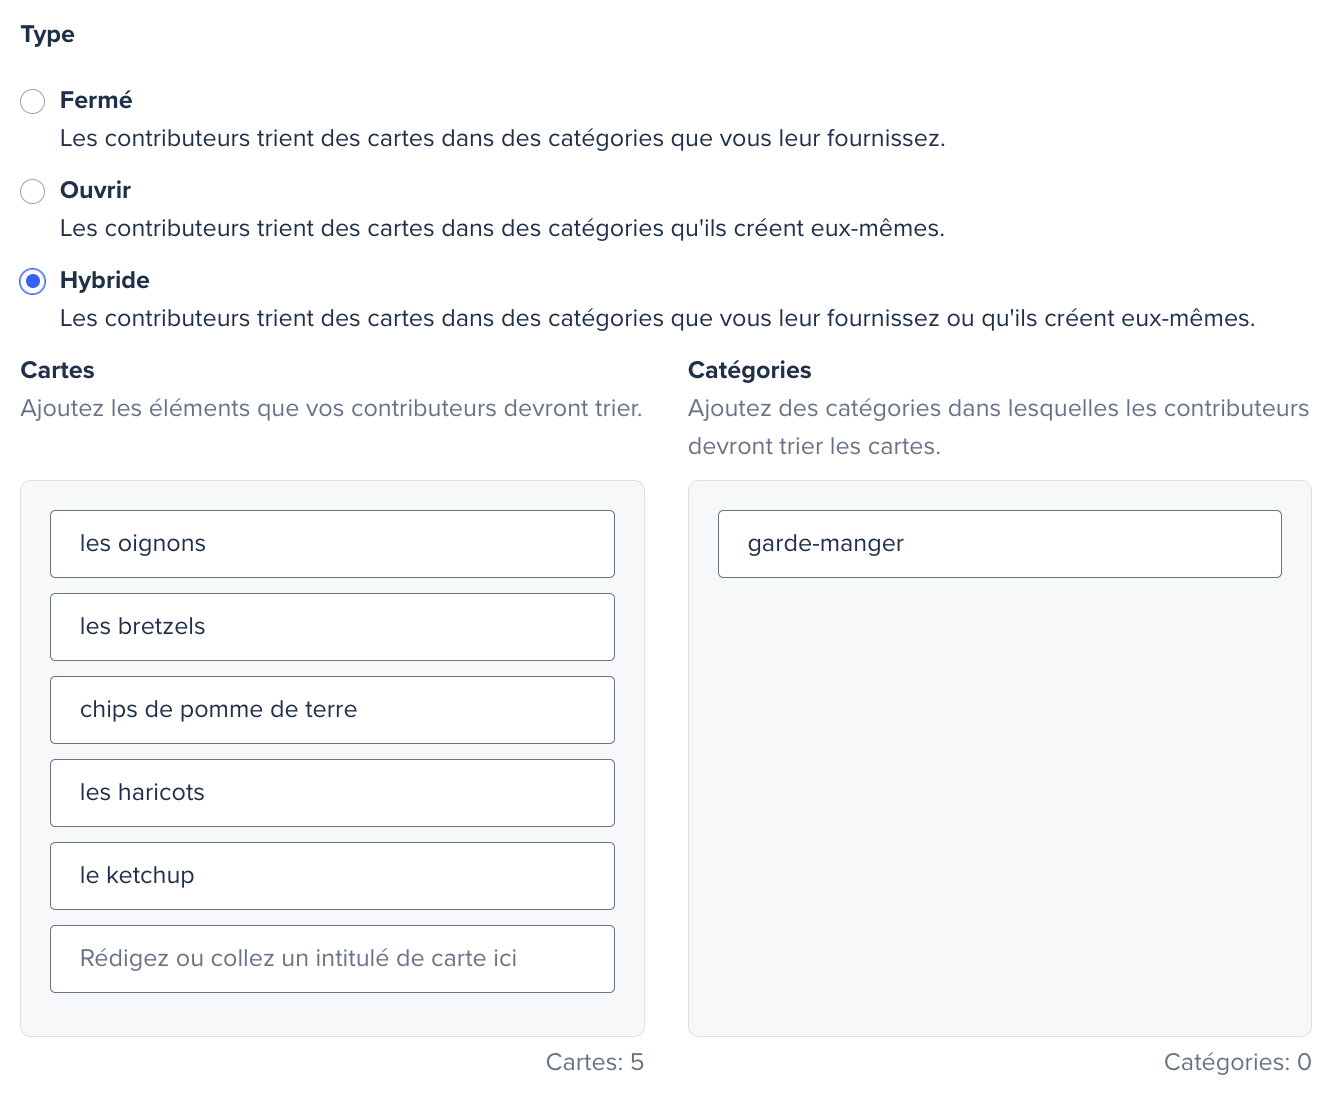The image size is (1330, 1094).
Task: Focus the "les oignons" card field
Action: 332,544
